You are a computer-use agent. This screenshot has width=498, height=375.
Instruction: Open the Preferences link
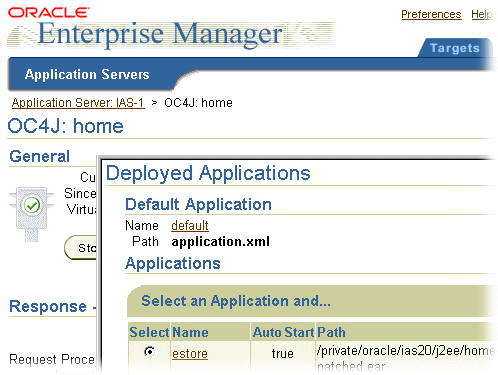431,14
